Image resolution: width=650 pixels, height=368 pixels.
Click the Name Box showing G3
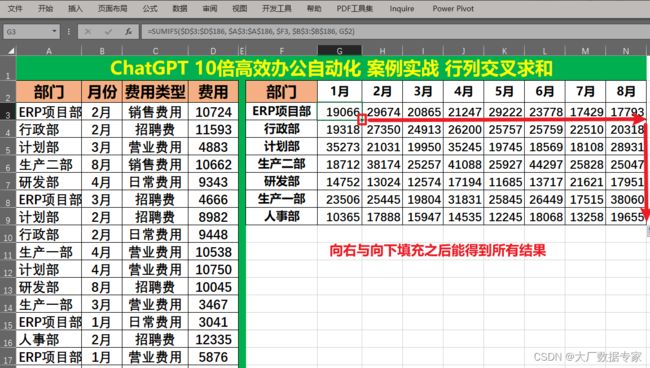pos(27,31)
